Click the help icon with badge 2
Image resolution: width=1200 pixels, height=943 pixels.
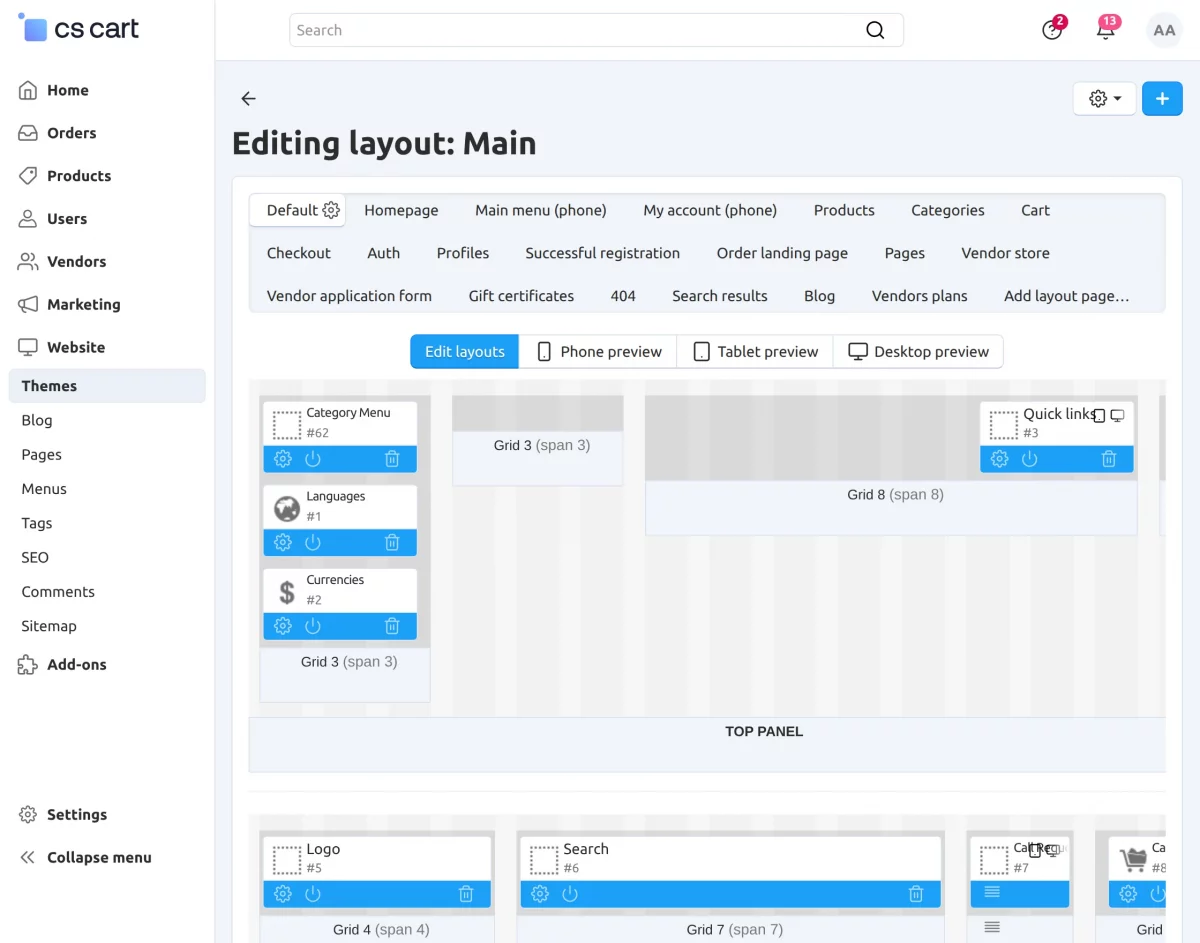(1052, 30)
